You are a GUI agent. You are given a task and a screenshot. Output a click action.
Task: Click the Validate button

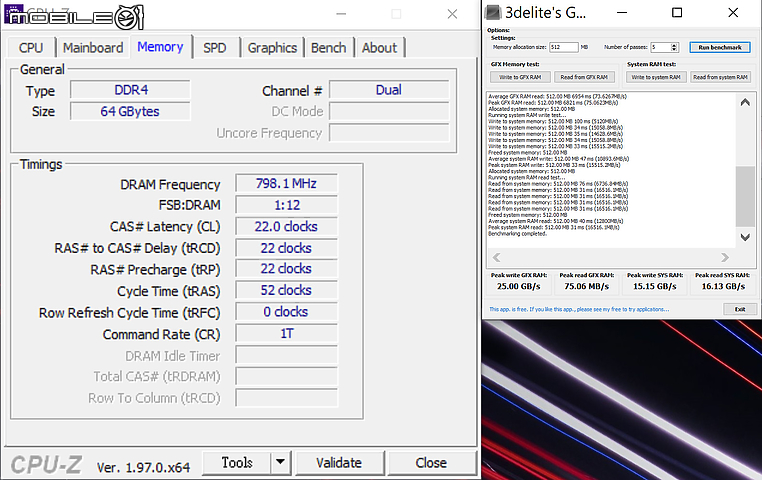pos(339,463)
